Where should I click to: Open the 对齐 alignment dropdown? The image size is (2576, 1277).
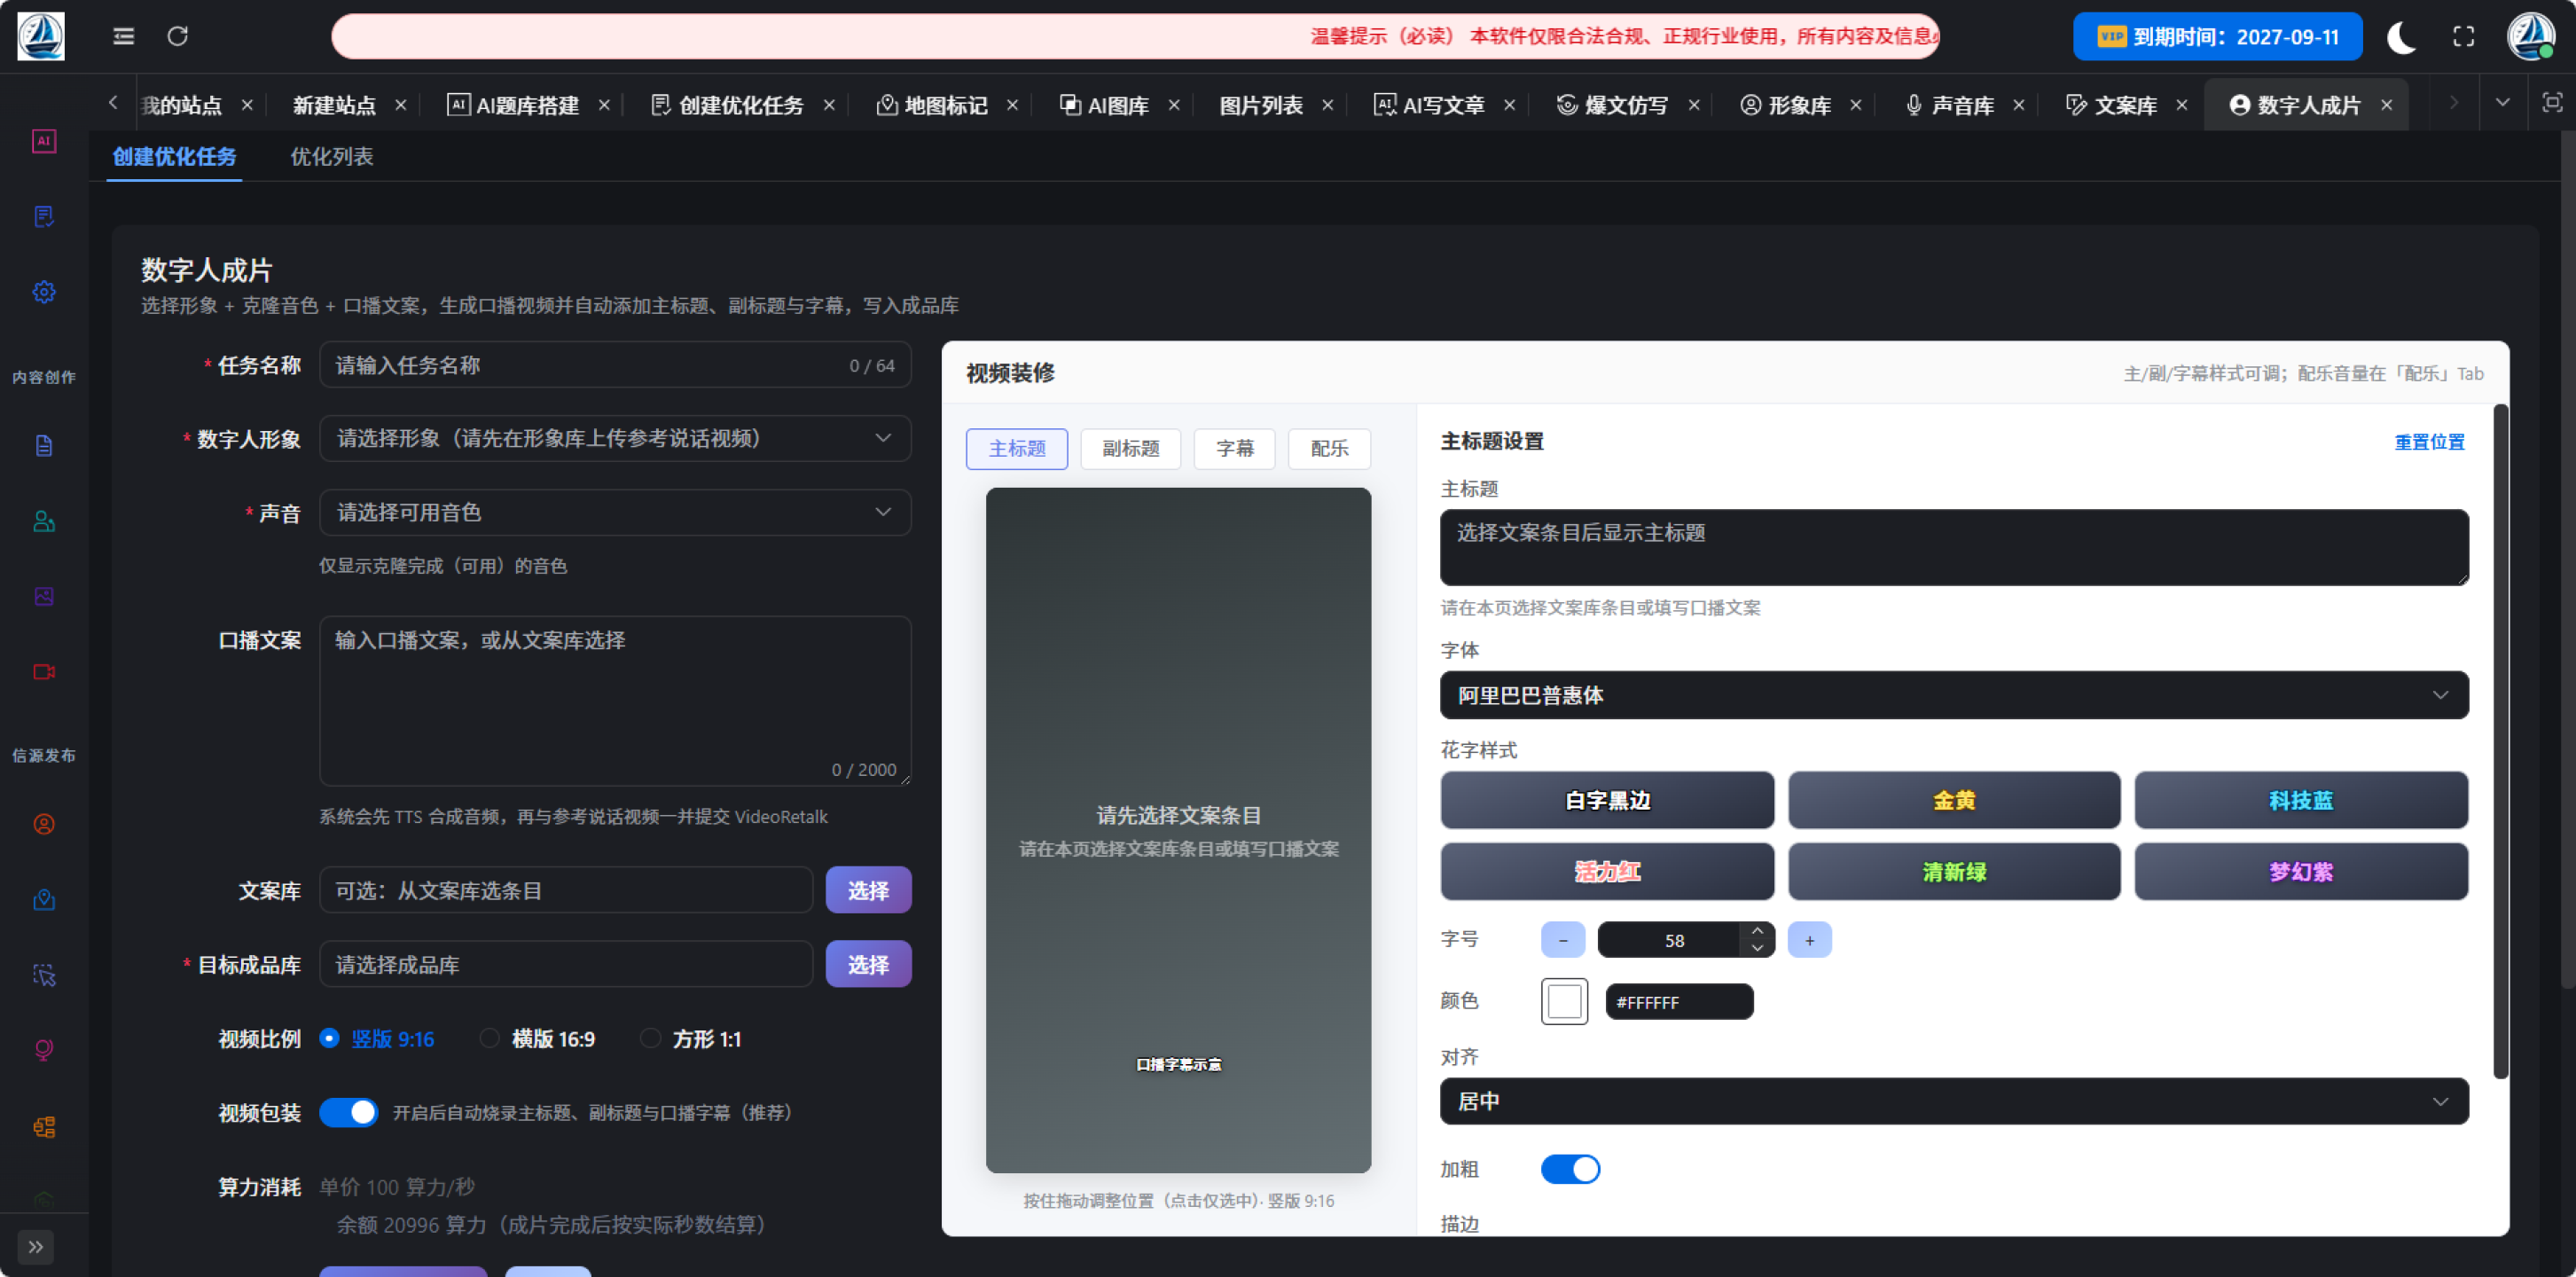pyautogui.click(x=1954, y=1101)
